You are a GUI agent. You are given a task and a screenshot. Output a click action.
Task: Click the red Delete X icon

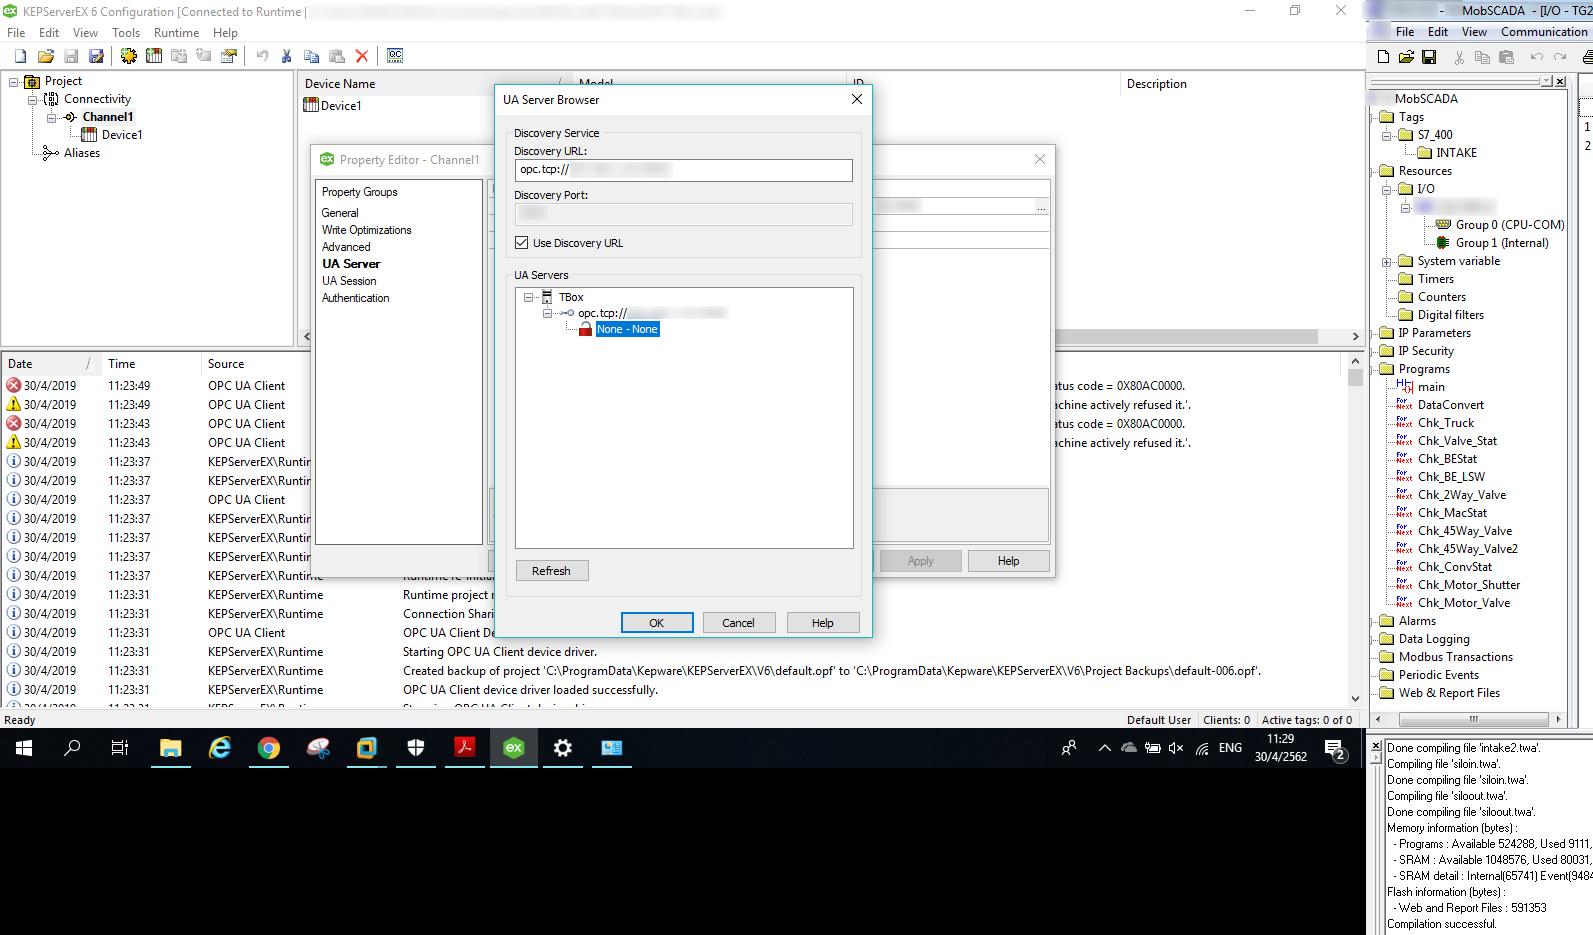362,56
